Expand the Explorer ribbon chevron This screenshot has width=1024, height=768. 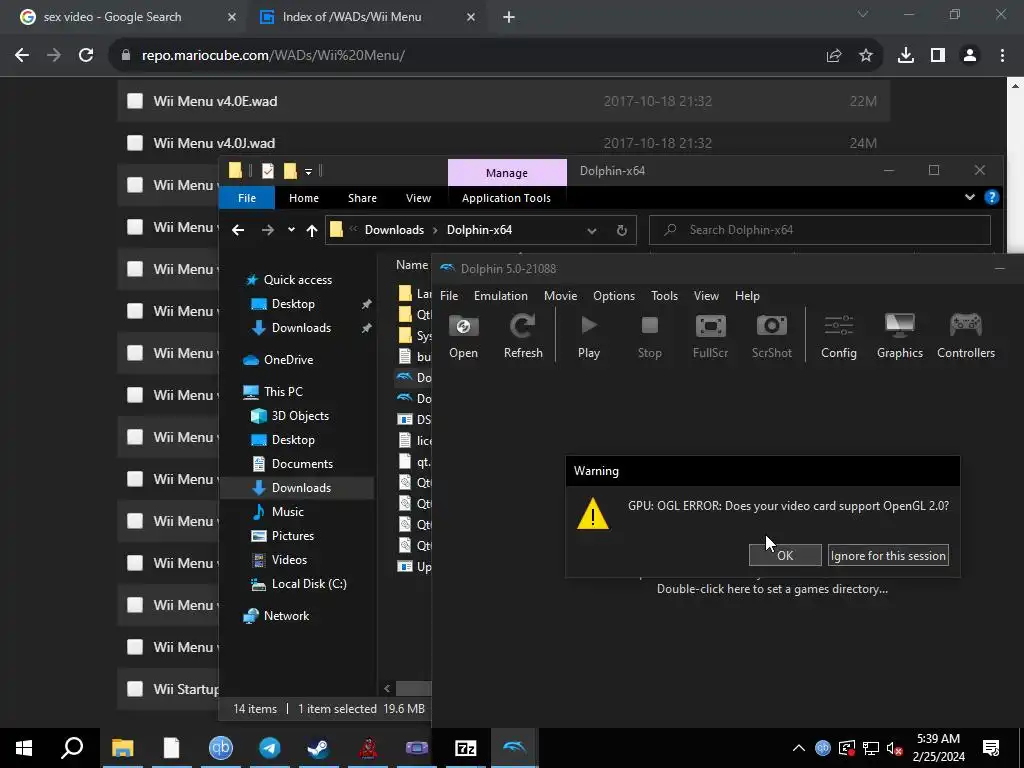(x=970, y=197)
